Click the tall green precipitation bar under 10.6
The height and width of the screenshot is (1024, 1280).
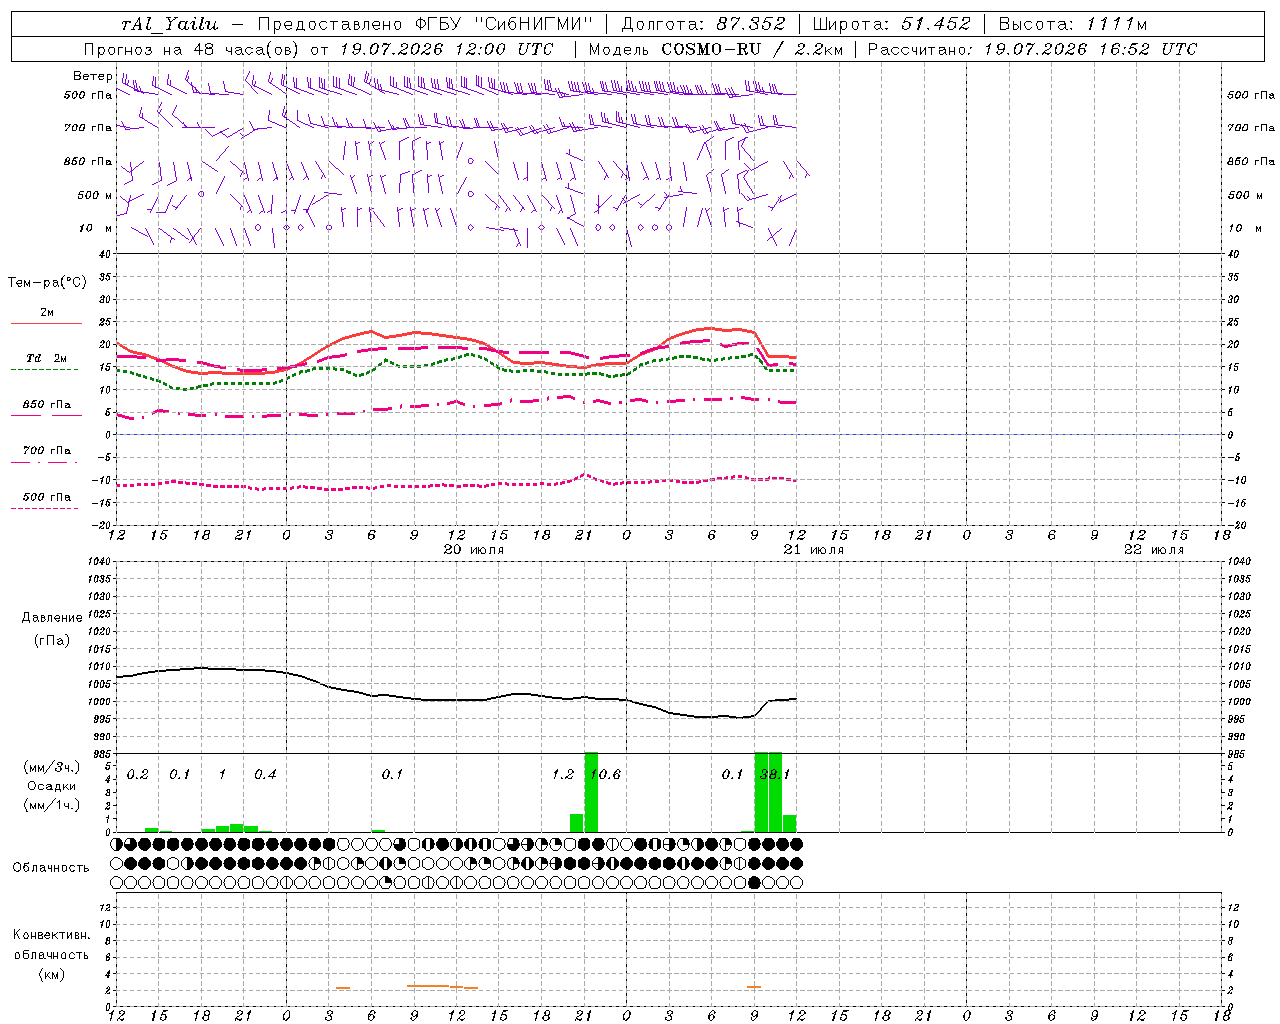coord(591,791)
